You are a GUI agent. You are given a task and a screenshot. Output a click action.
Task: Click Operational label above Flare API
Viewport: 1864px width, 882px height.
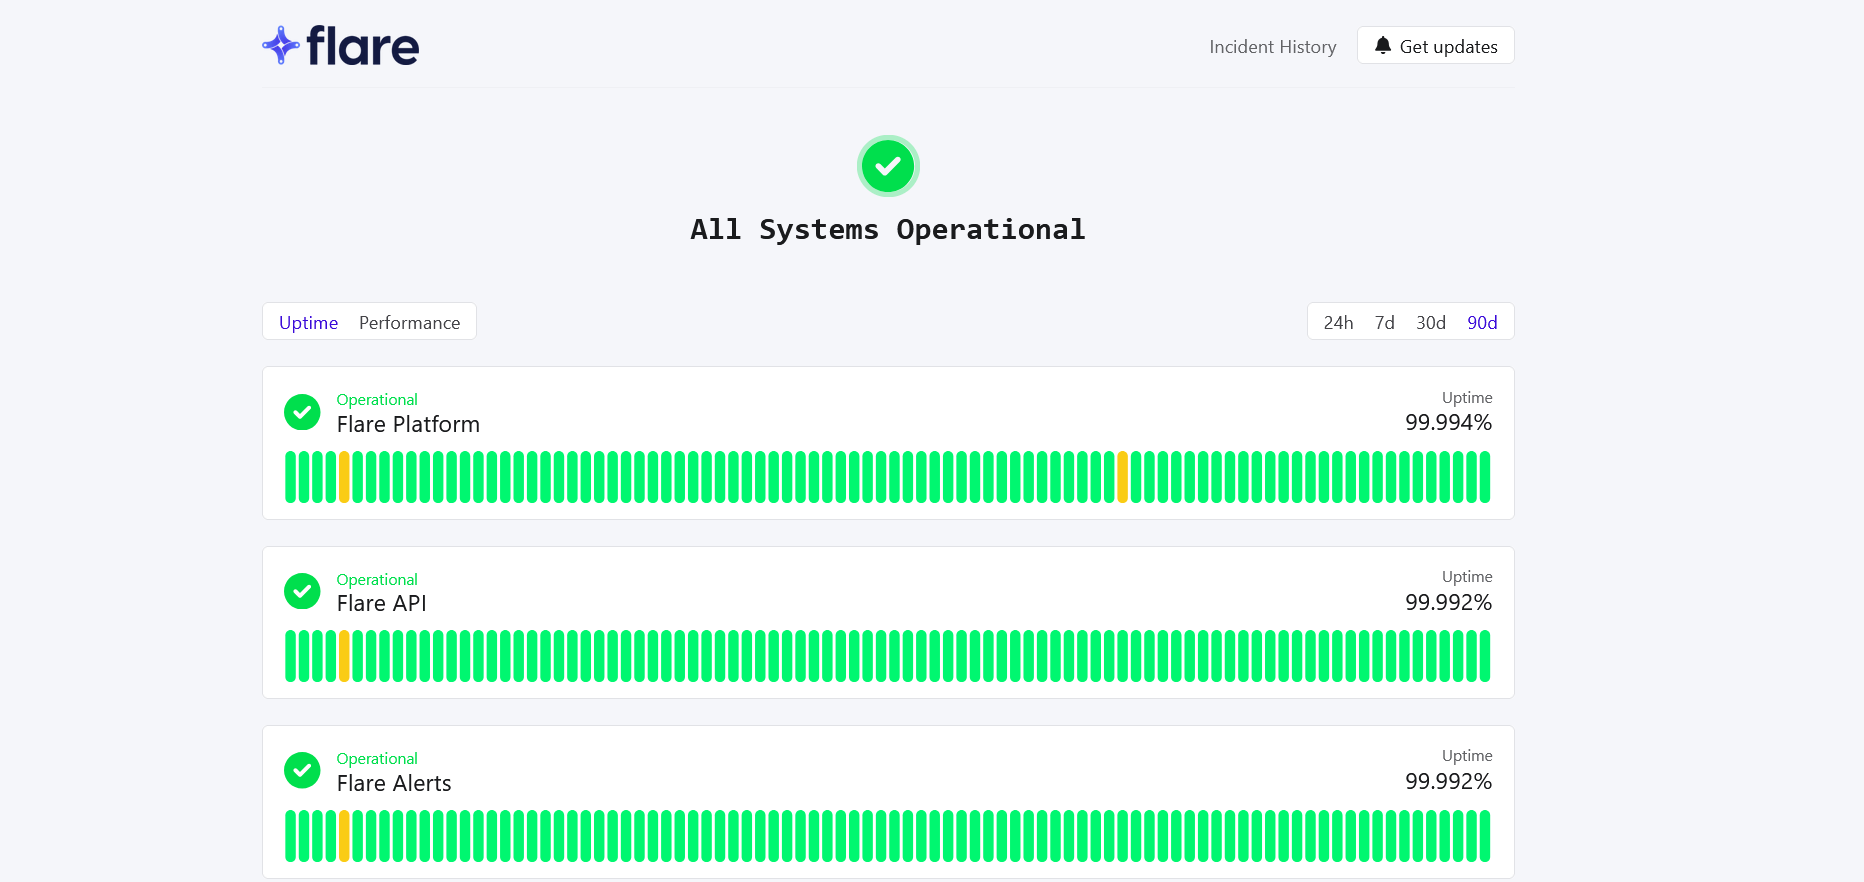(377, 580)
